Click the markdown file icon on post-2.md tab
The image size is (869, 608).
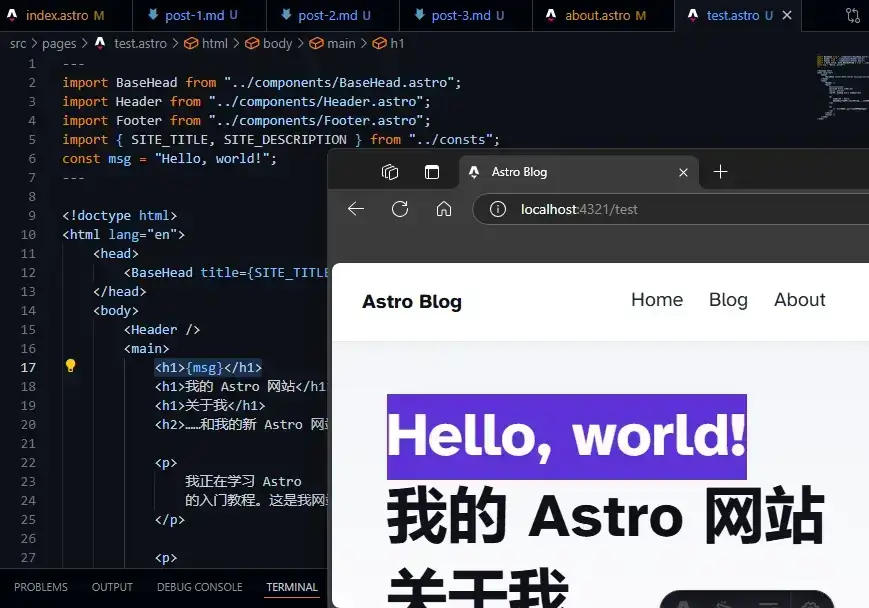coord(286,15)
